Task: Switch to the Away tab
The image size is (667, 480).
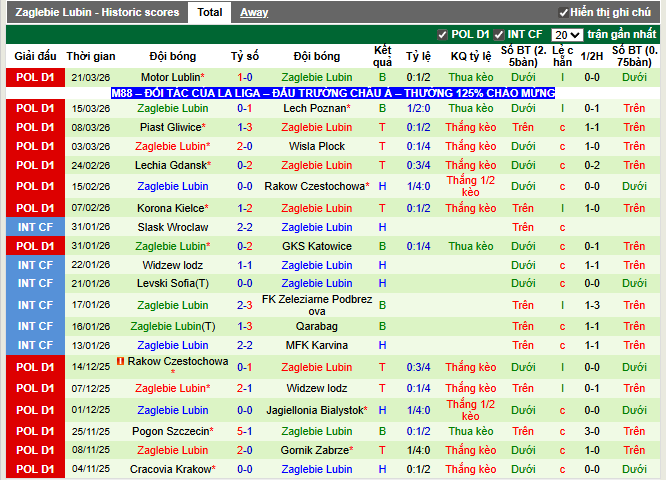Action: point(254,12)
